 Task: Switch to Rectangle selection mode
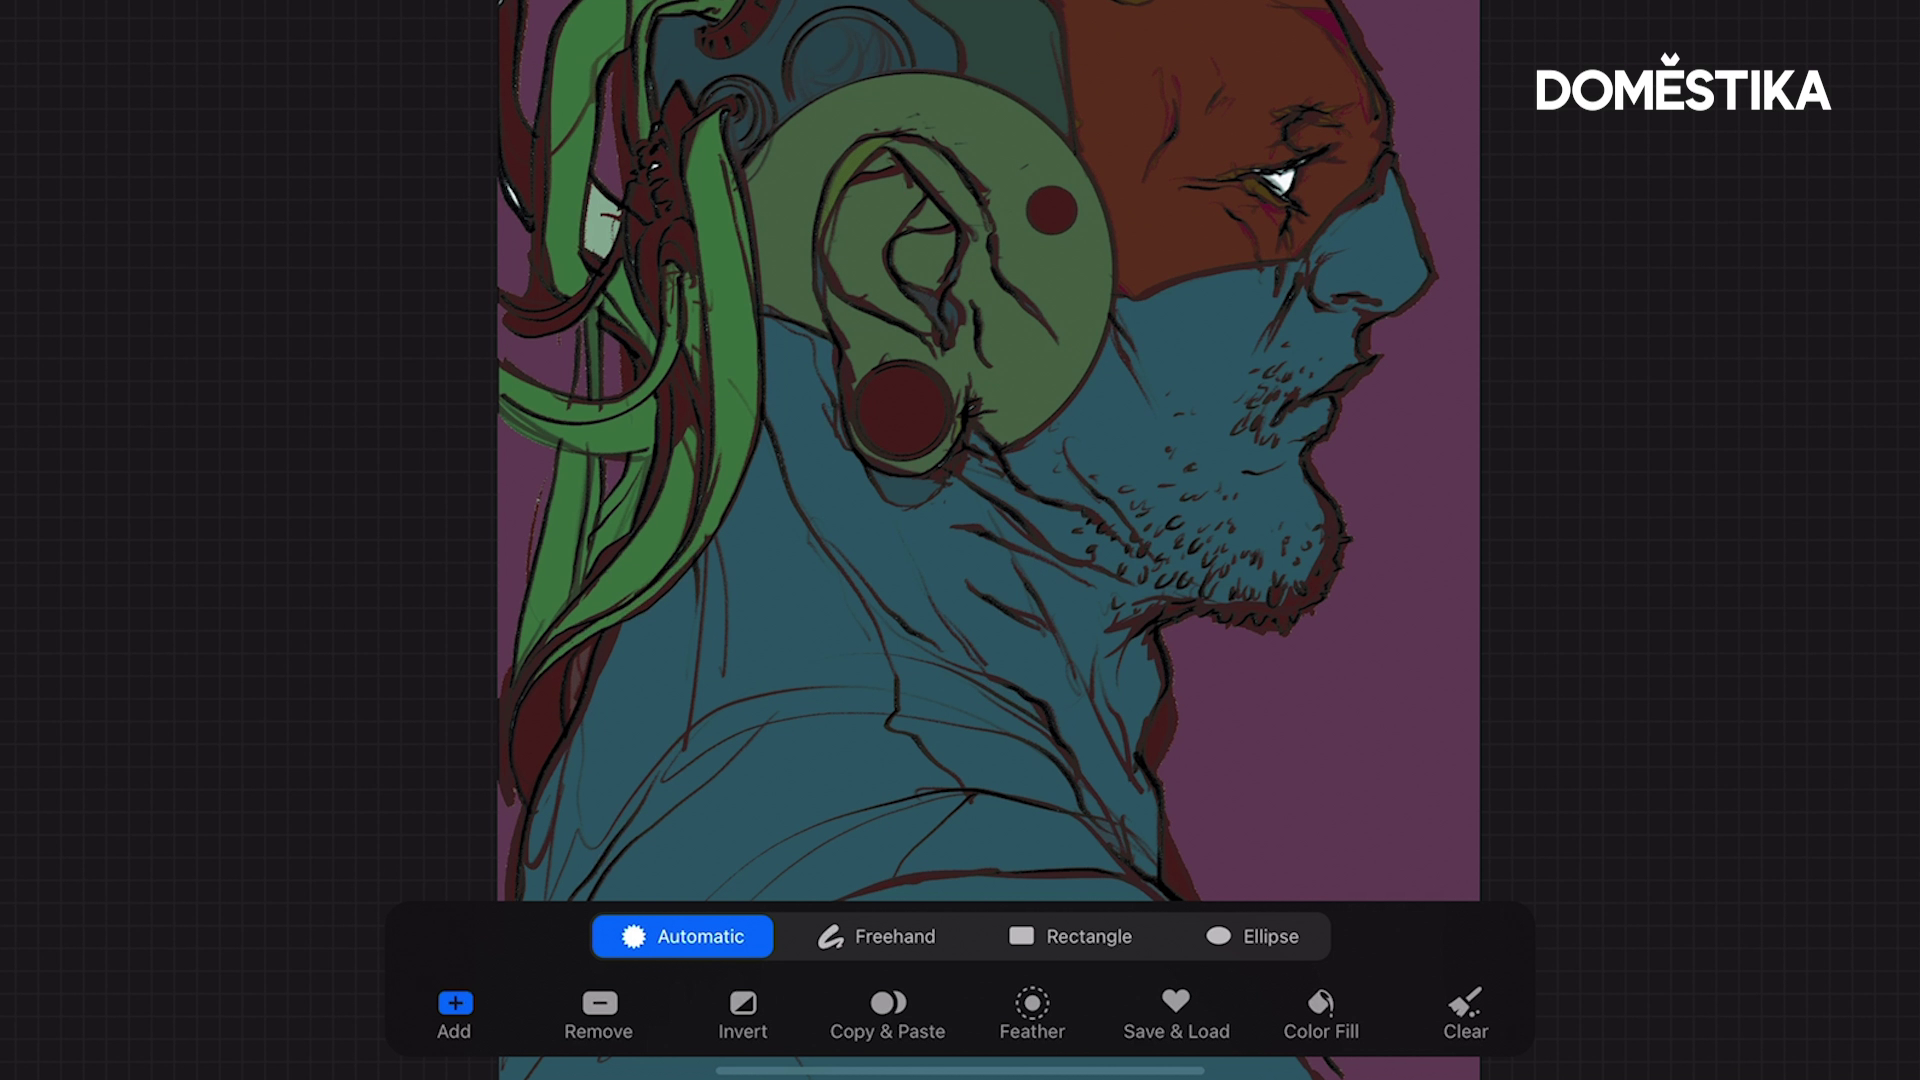[x=1070, y=936]
